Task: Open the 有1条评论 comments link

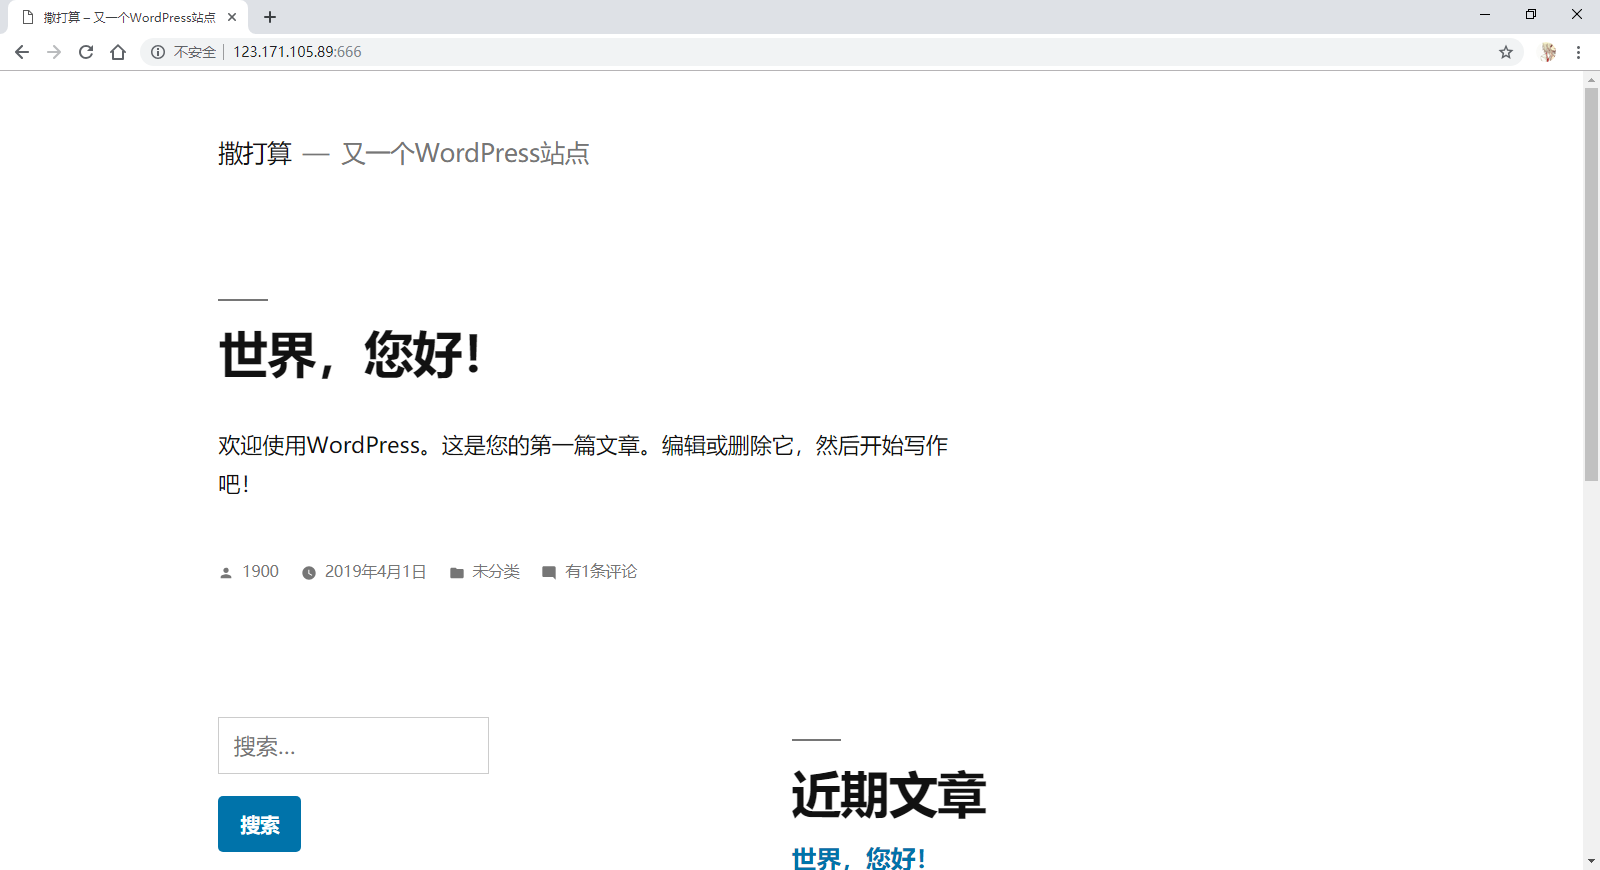Action: point(600,572)
